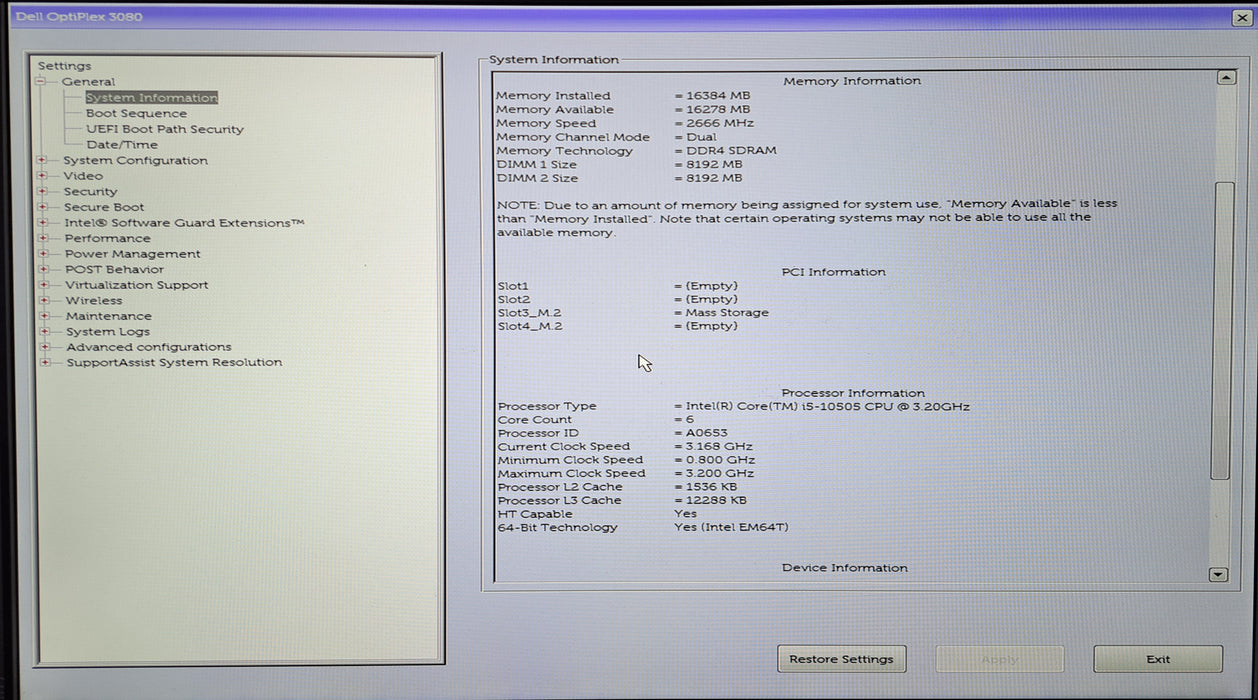Click the scroll down arrow
Viewport: 1258px width, 700px height.
1217,574
